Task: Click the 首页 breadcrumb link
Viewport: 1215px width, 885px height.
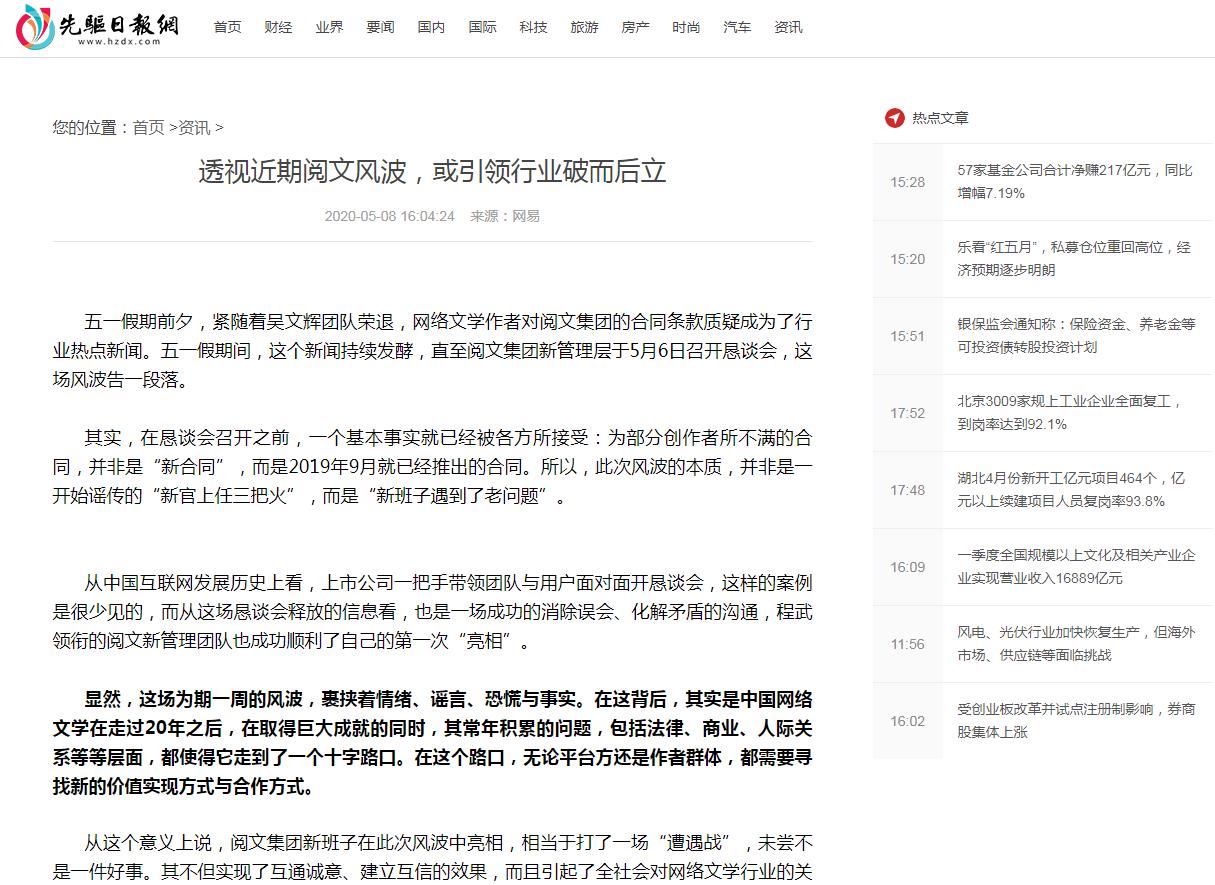Action: tap(148, 127)
